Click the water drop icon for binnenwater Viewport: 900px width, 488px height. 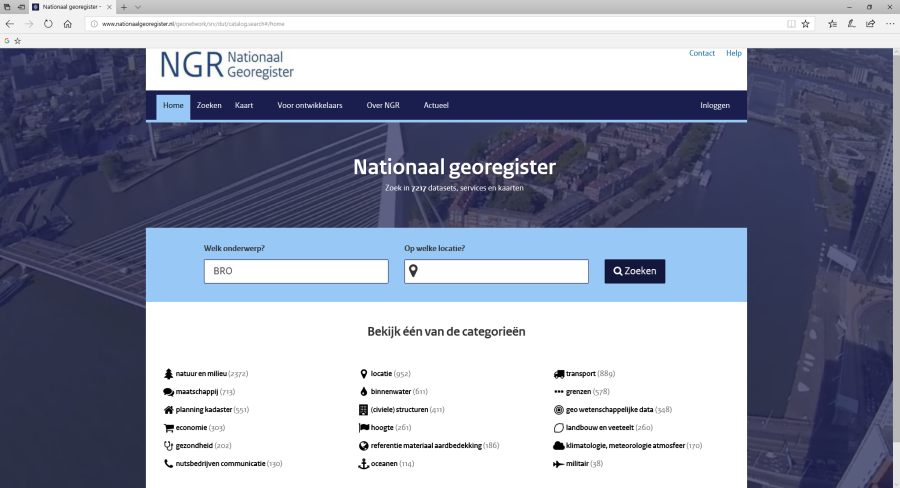coord(363,392)
